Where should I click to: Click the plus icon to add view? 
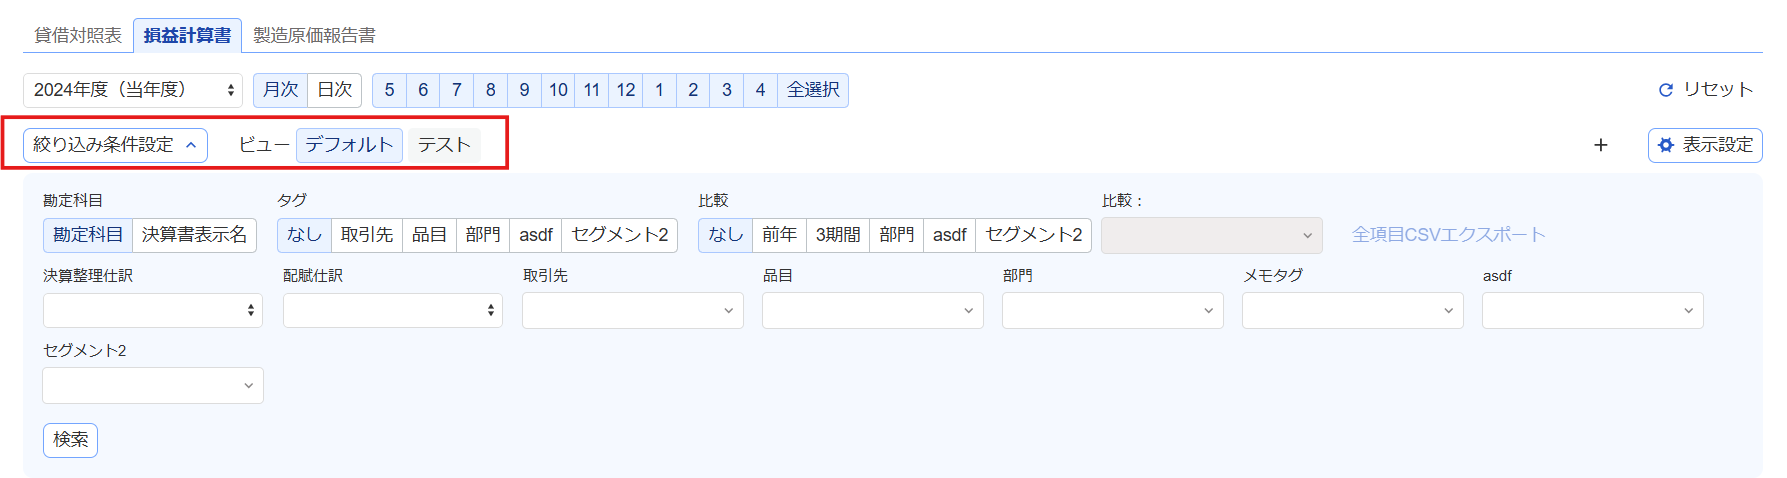(1600, 145)
